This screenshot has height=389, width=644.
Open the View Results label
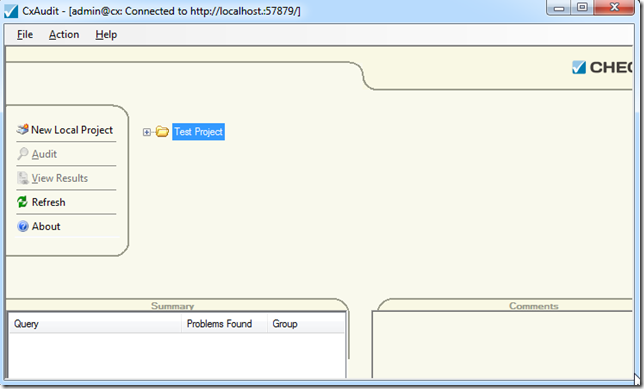click(x=60, y=178)
